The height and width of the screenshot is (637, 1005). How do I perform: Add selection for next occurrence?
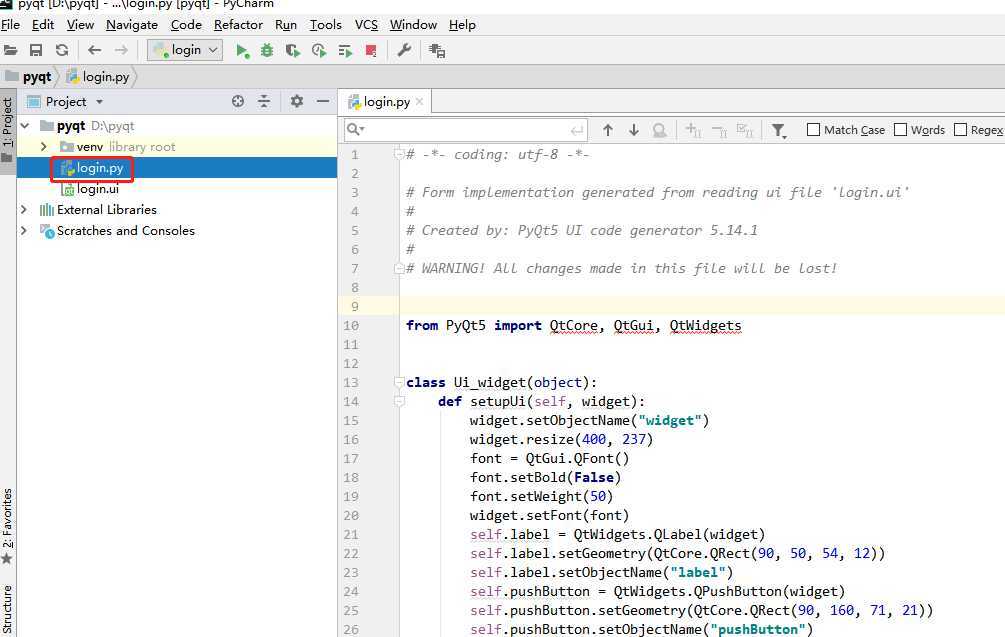click(693, 130)
